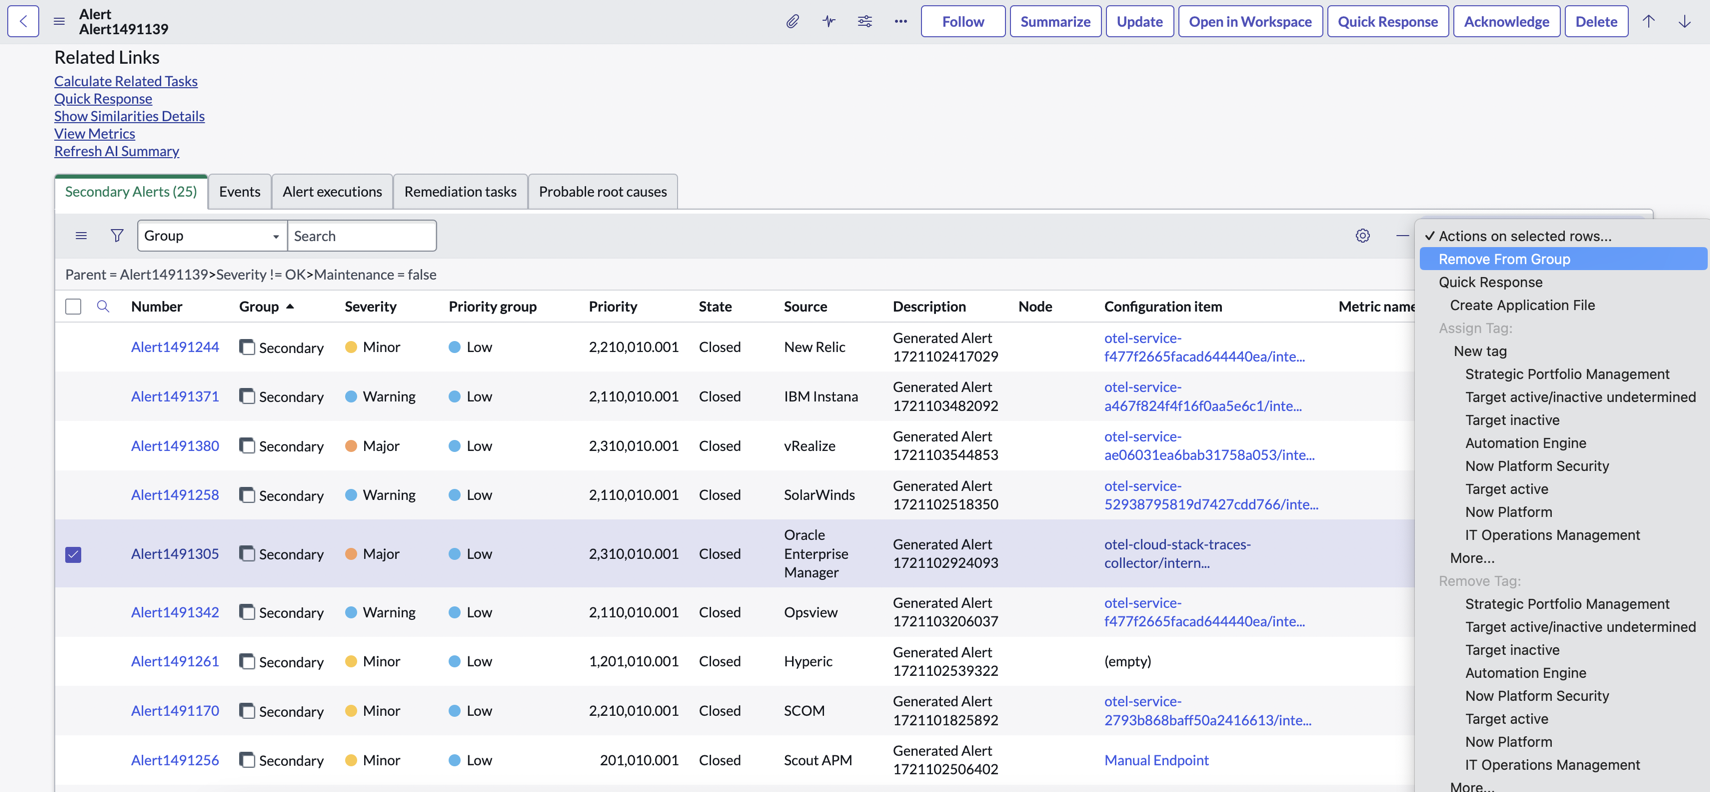Screen dimensions: 1710x792
Task: Open the Alert1491244 link
Action: (175, 347)
